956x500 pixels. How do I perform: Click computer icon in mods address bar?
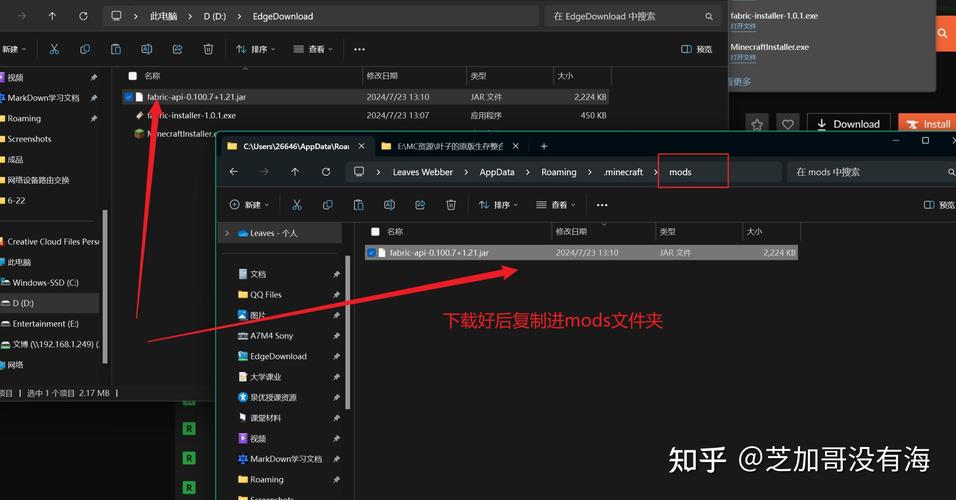point(359,172)
